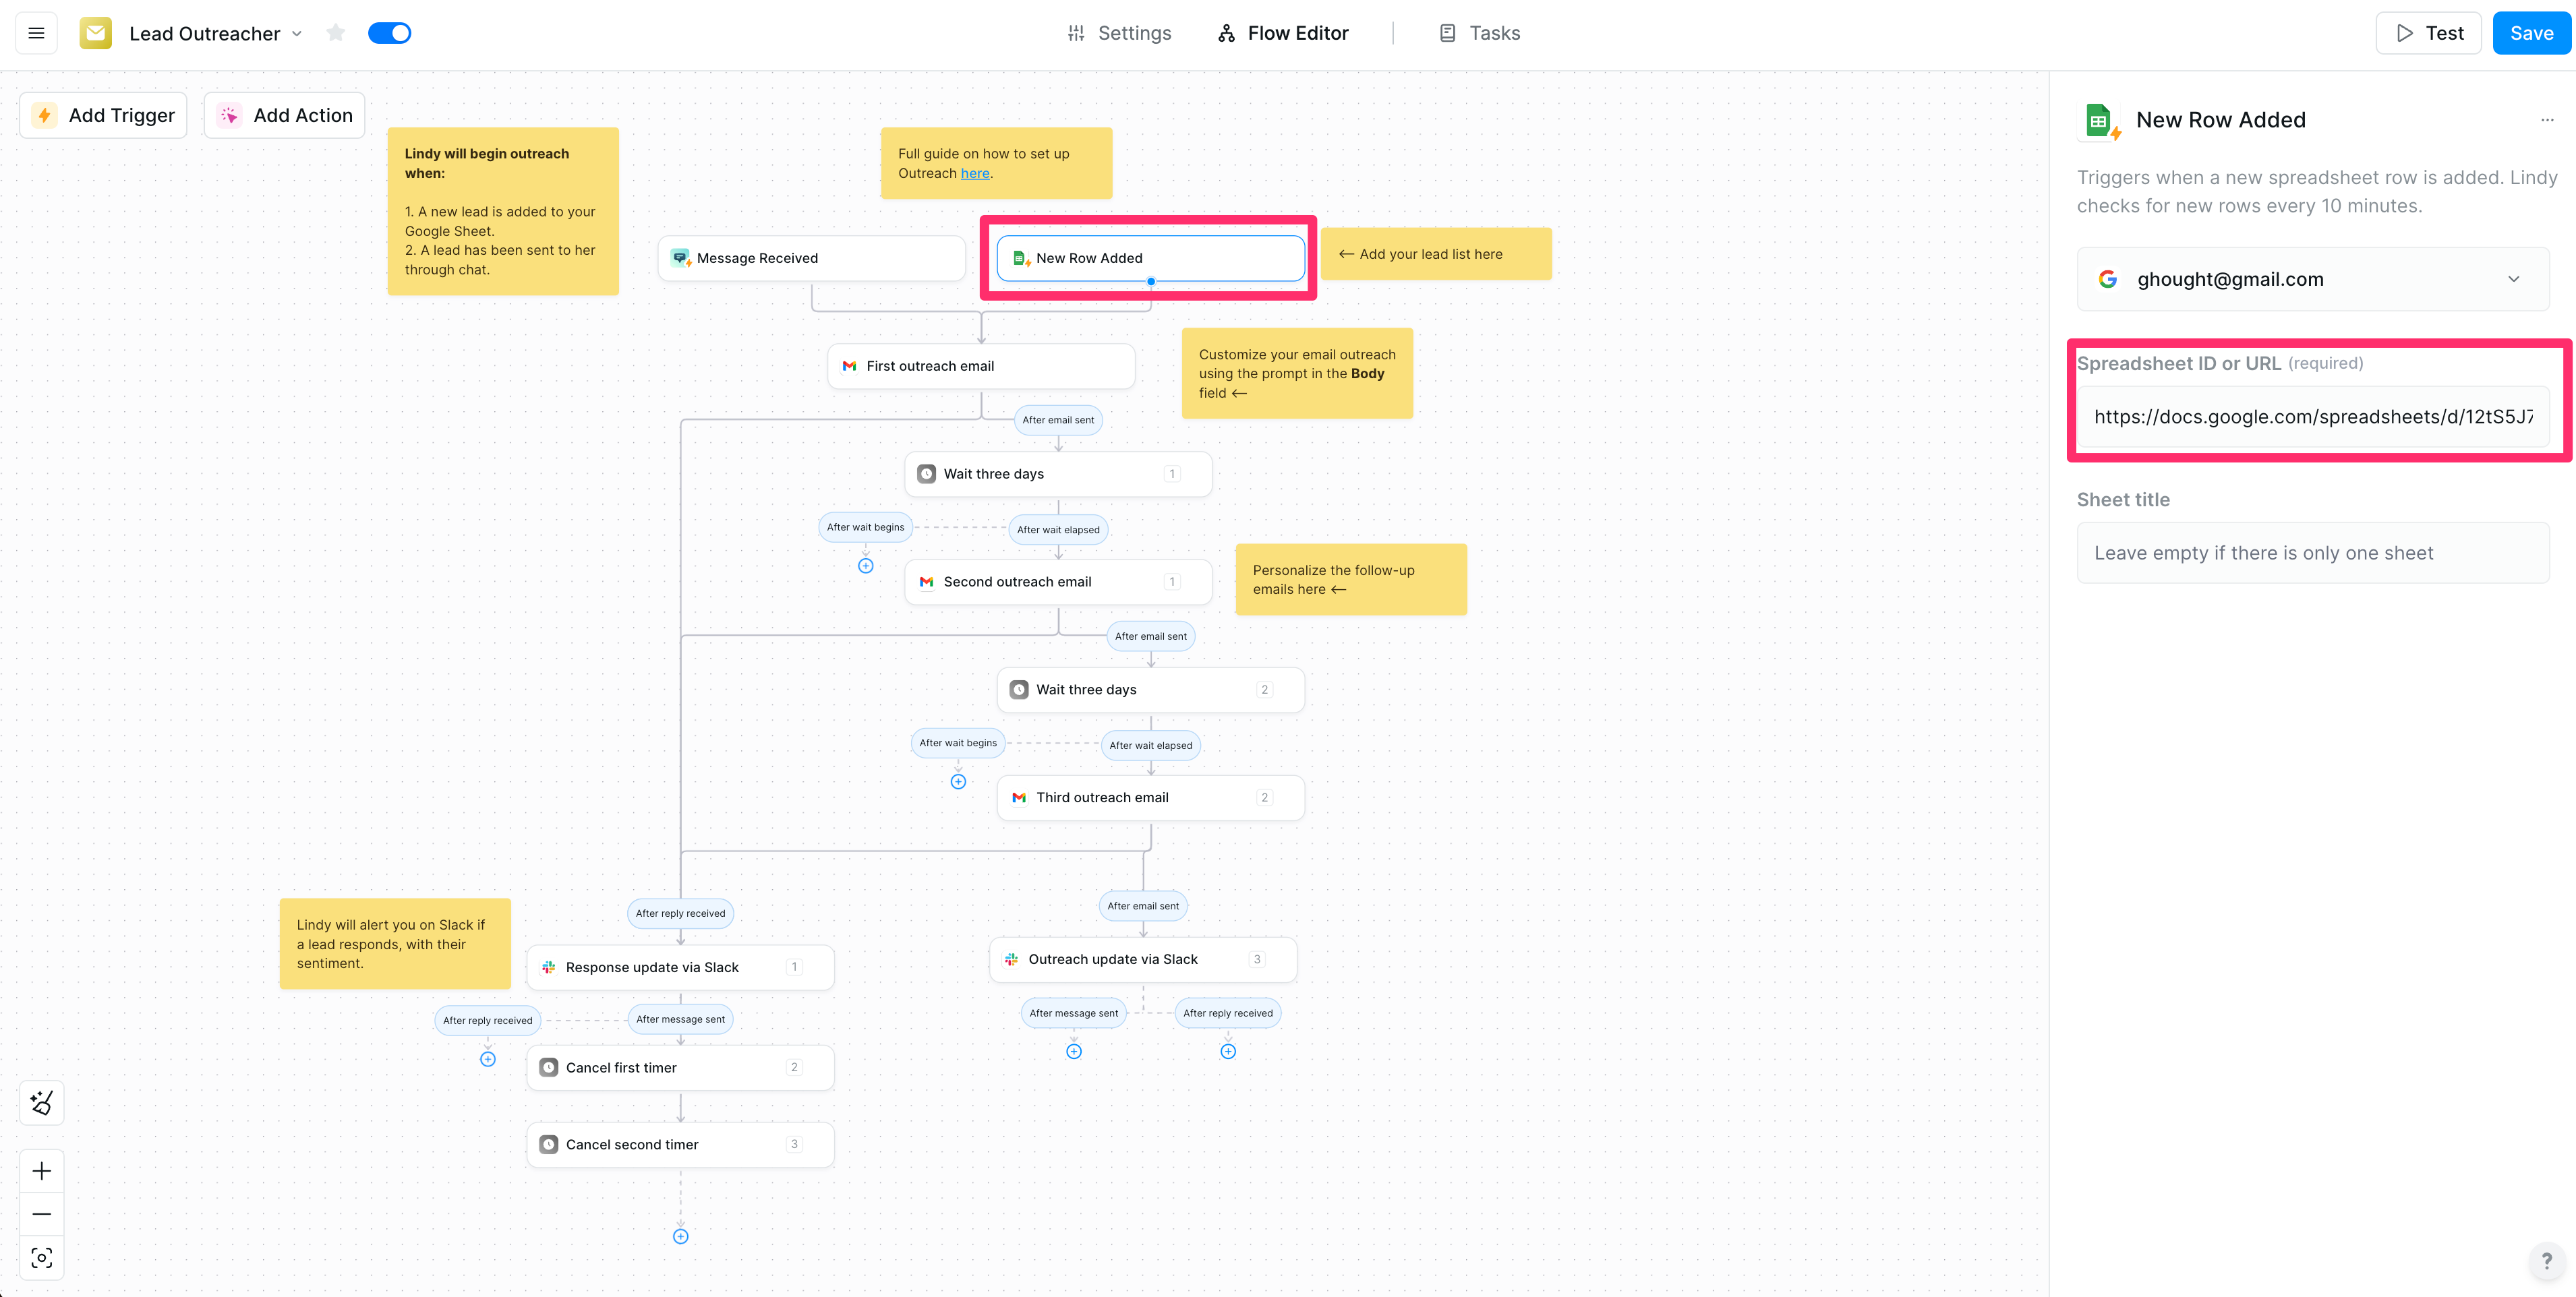The image size is (2576, 1297).
Task: Fit flow to view icon
Action: tap(41, 1257)
